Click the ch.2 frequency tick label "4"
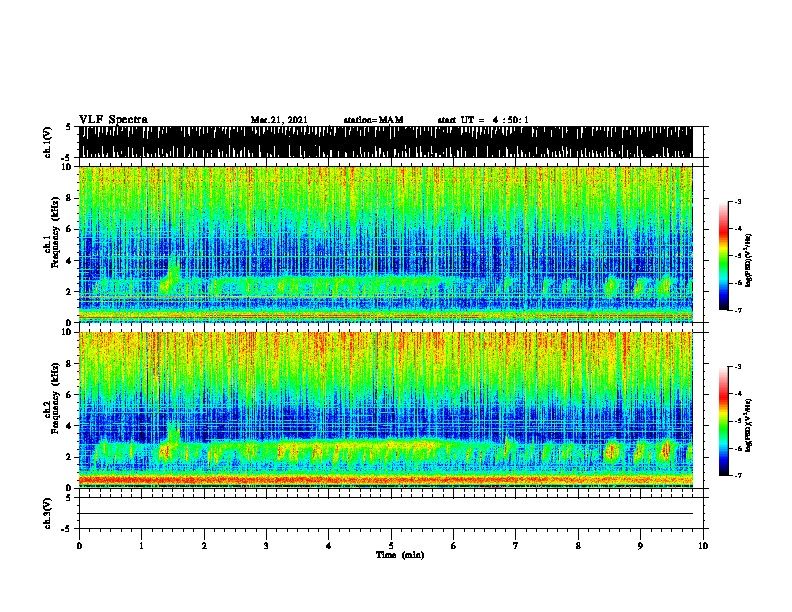This screenshot has width=792, height=612. click(71, 426)
